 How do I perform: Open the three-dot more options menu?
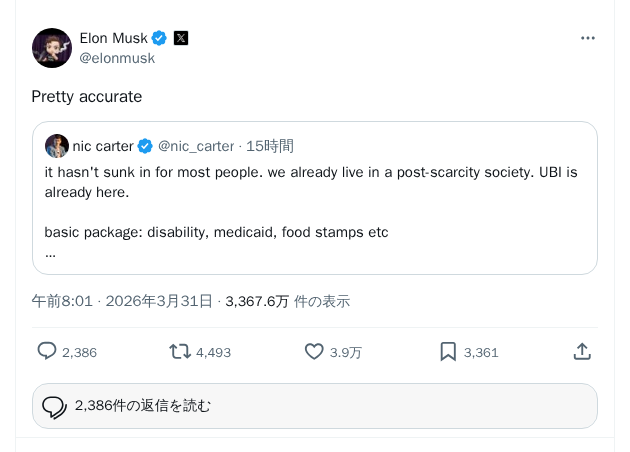point(588,38)
